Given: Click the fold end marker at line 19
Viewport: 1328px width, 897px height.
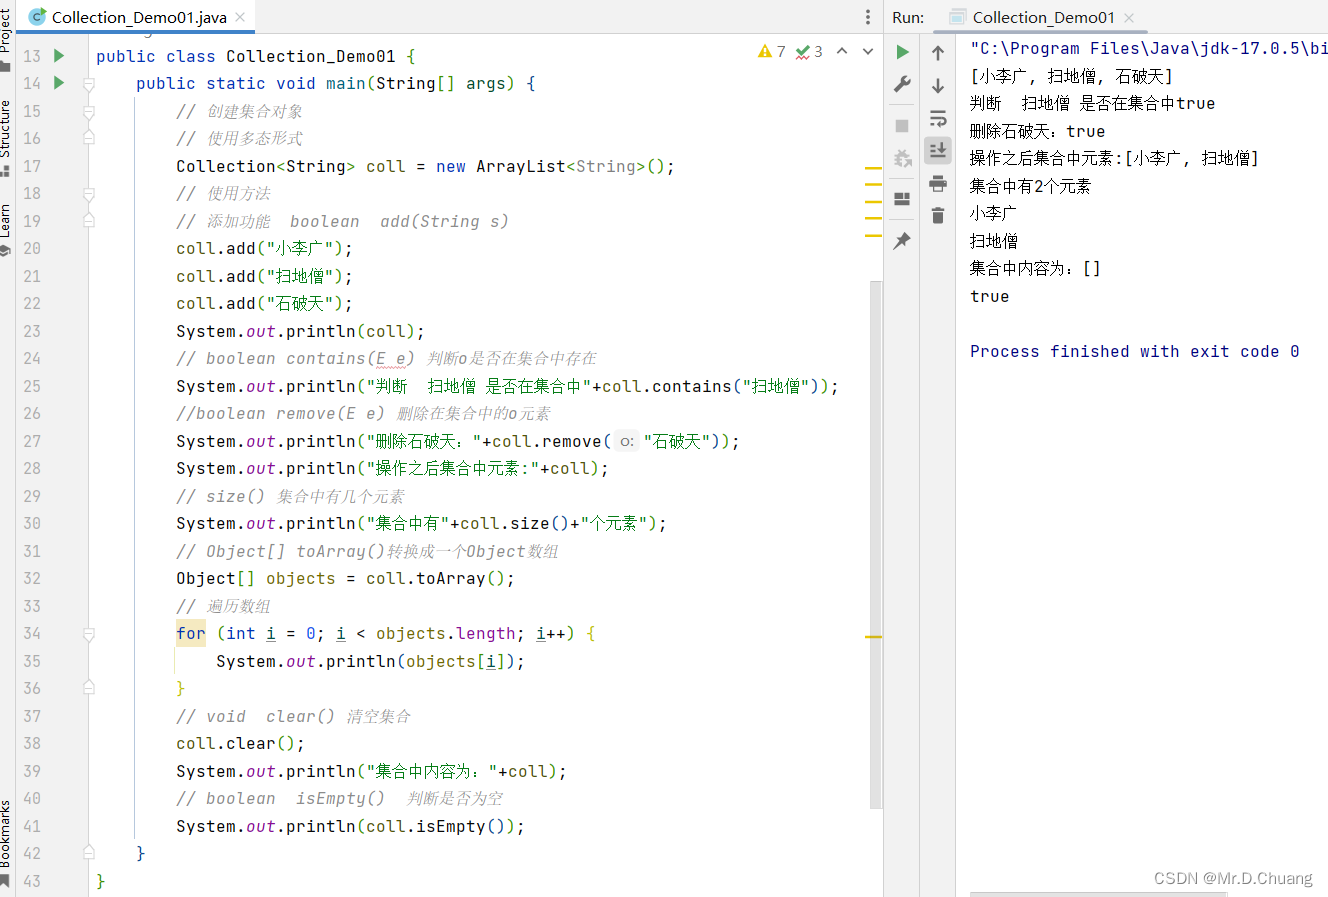Looking at the screenshot, I should 89,221.
